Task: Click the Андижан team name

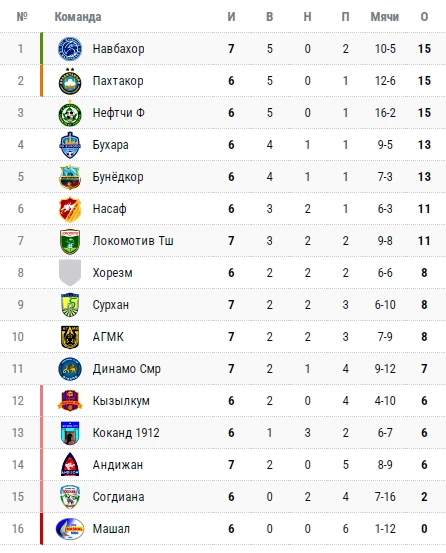Action: click(x=118, y=465)
